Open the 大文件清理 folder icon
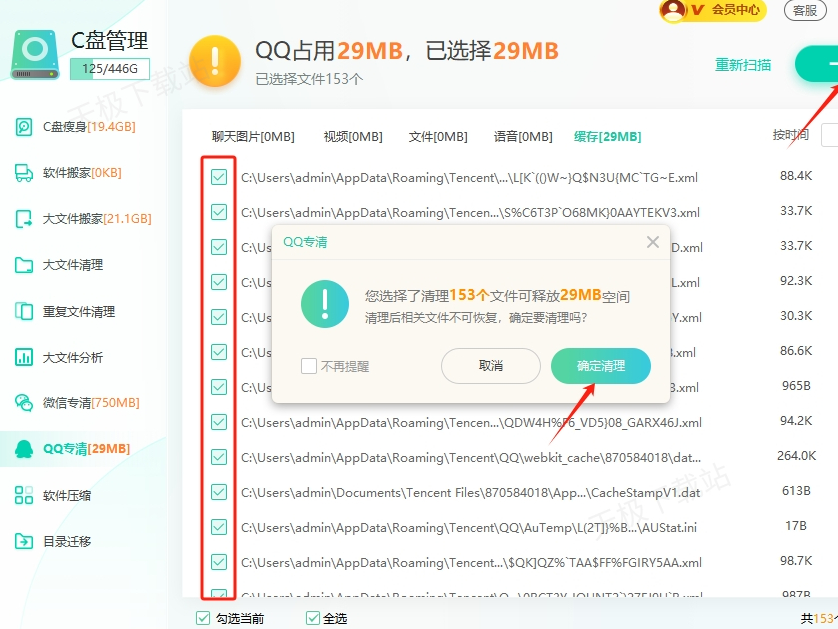838x629 pixels. click(24, 265)
